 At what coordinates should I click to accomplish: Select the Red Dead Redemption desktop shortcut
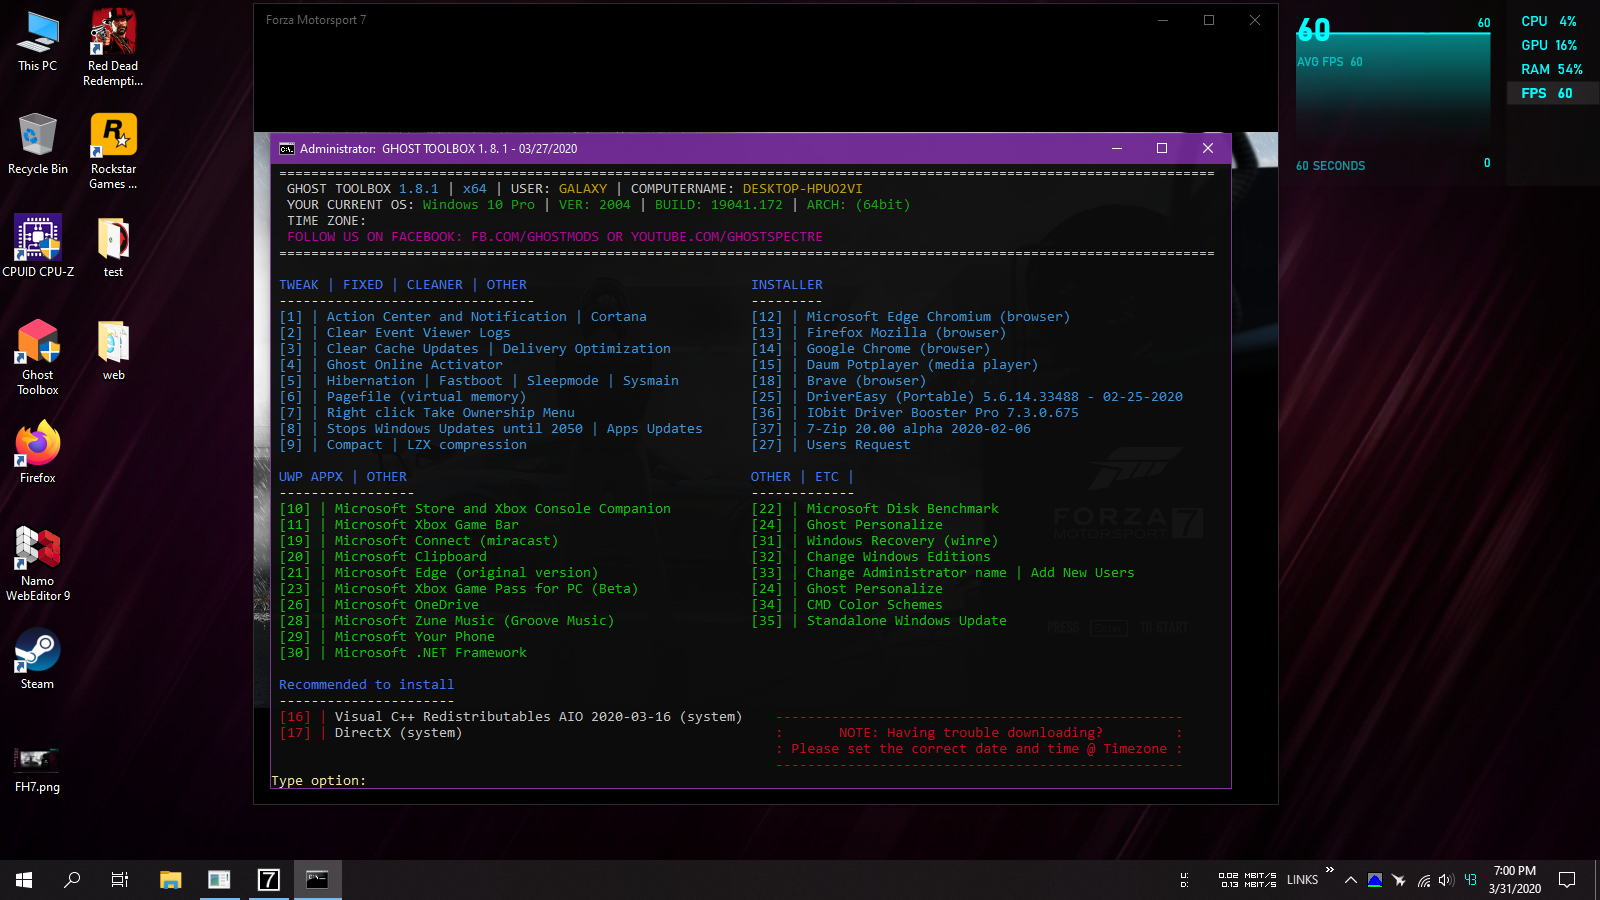(x=113, y=48)
